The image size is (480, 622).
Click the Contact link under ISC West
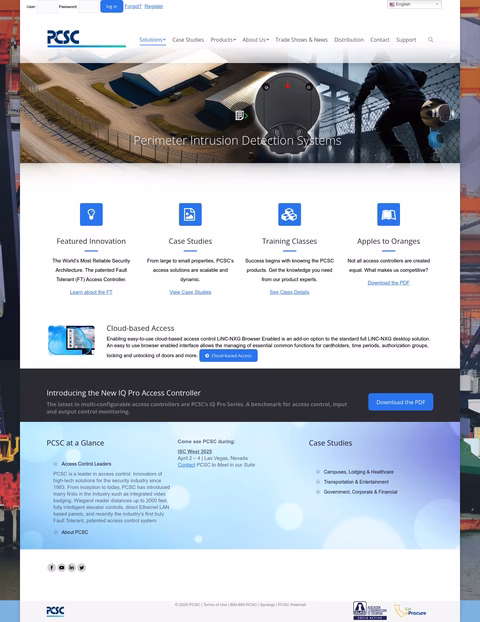point(186,465)
